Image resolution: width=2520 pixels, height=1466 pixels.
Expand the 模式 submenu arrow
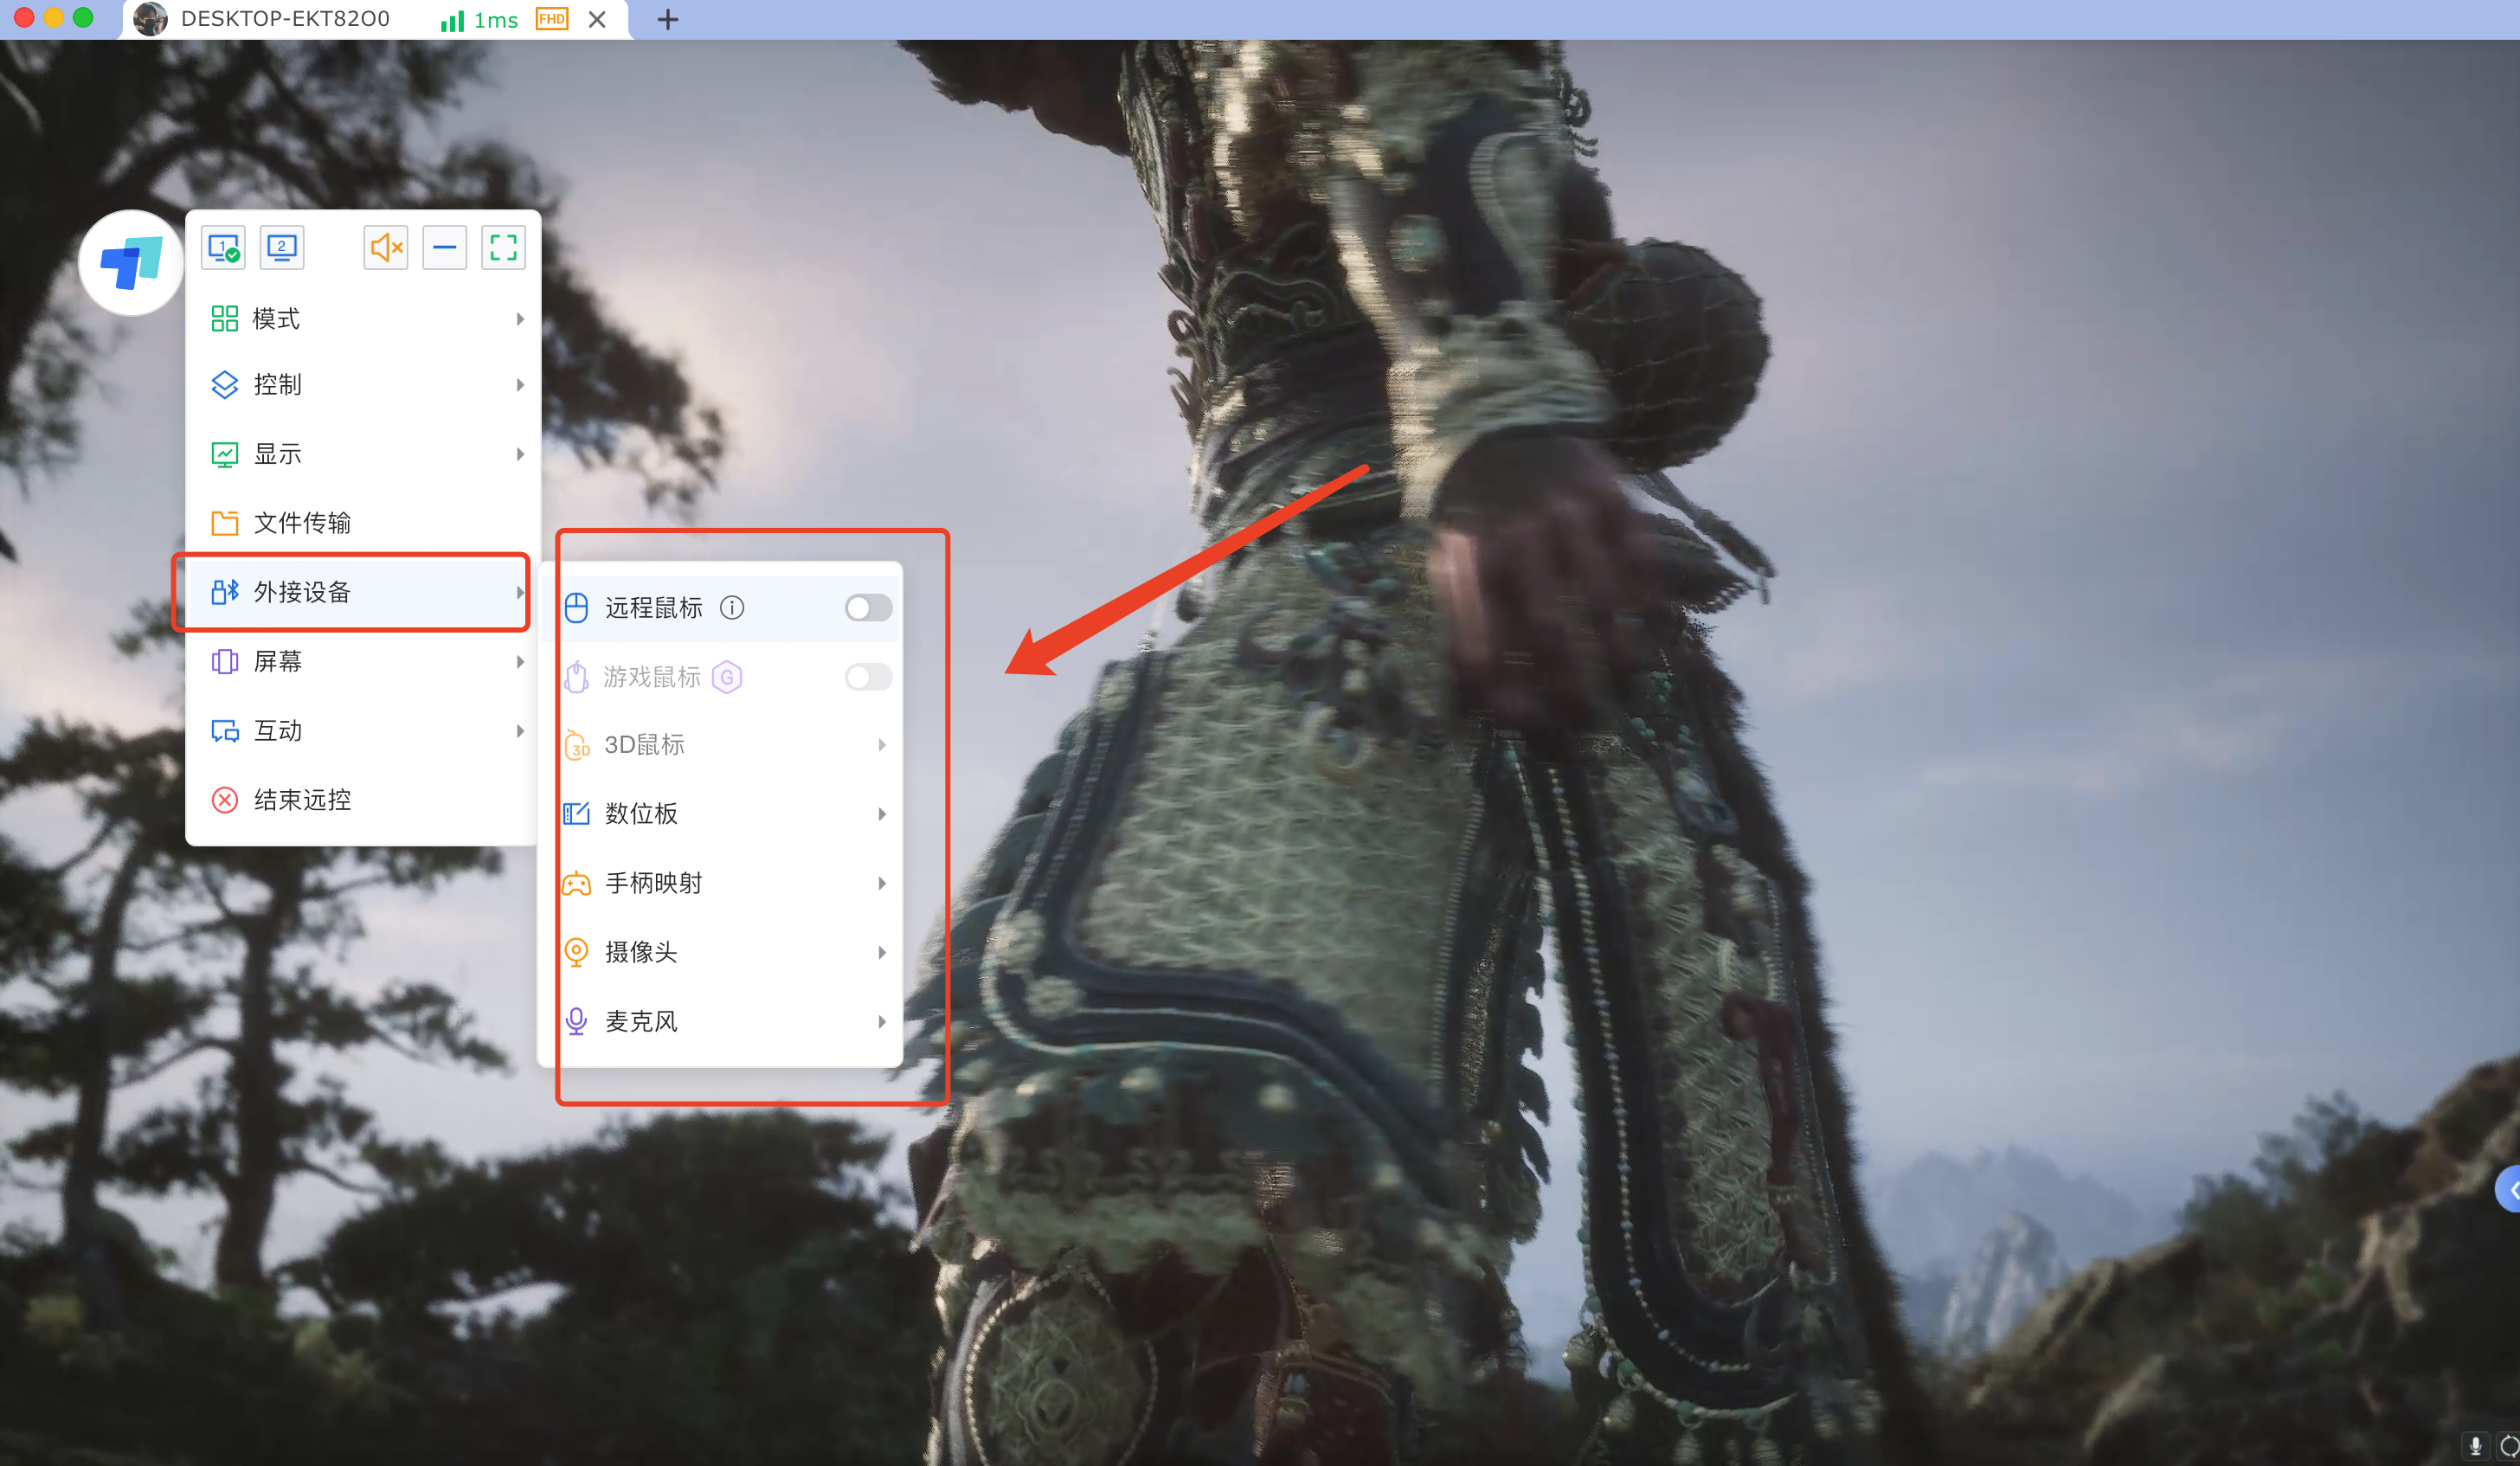tap(520, 319)
